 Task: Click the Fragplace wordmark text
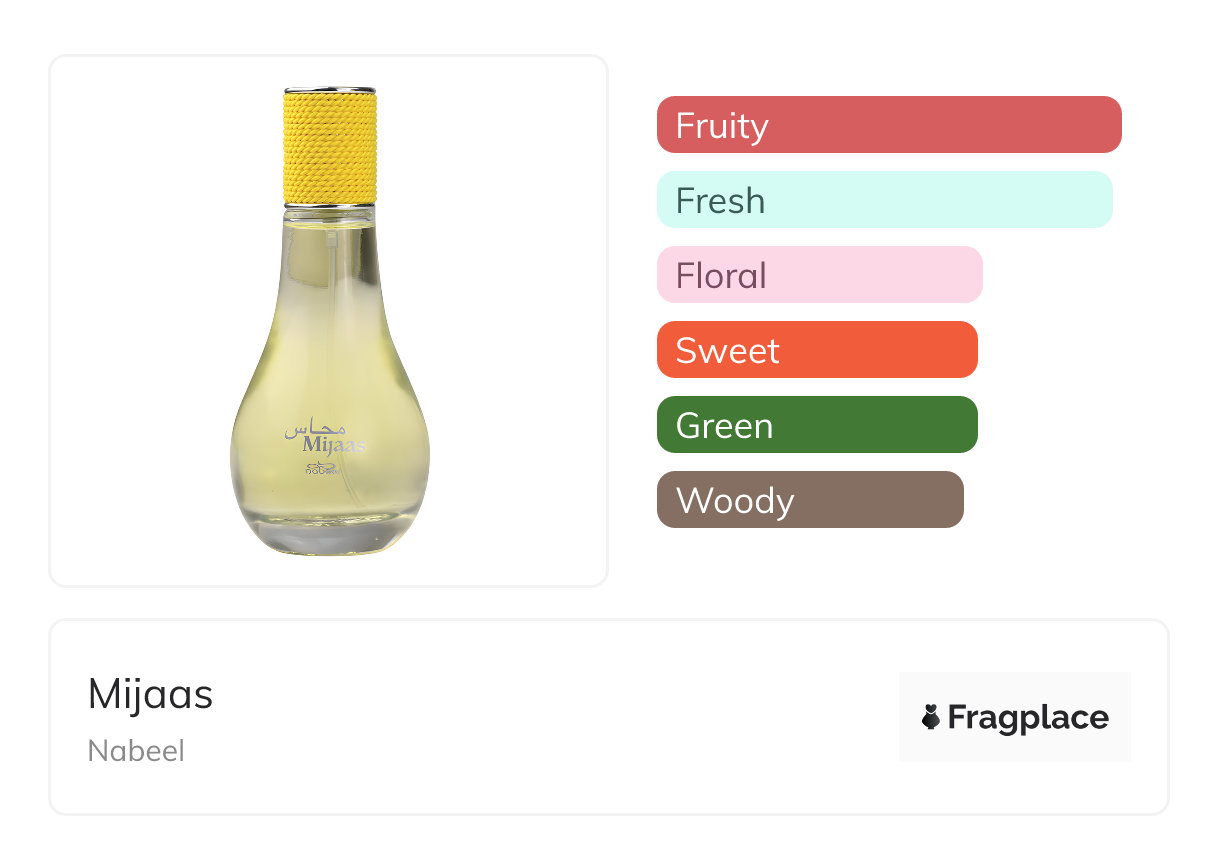point(1028,717)
